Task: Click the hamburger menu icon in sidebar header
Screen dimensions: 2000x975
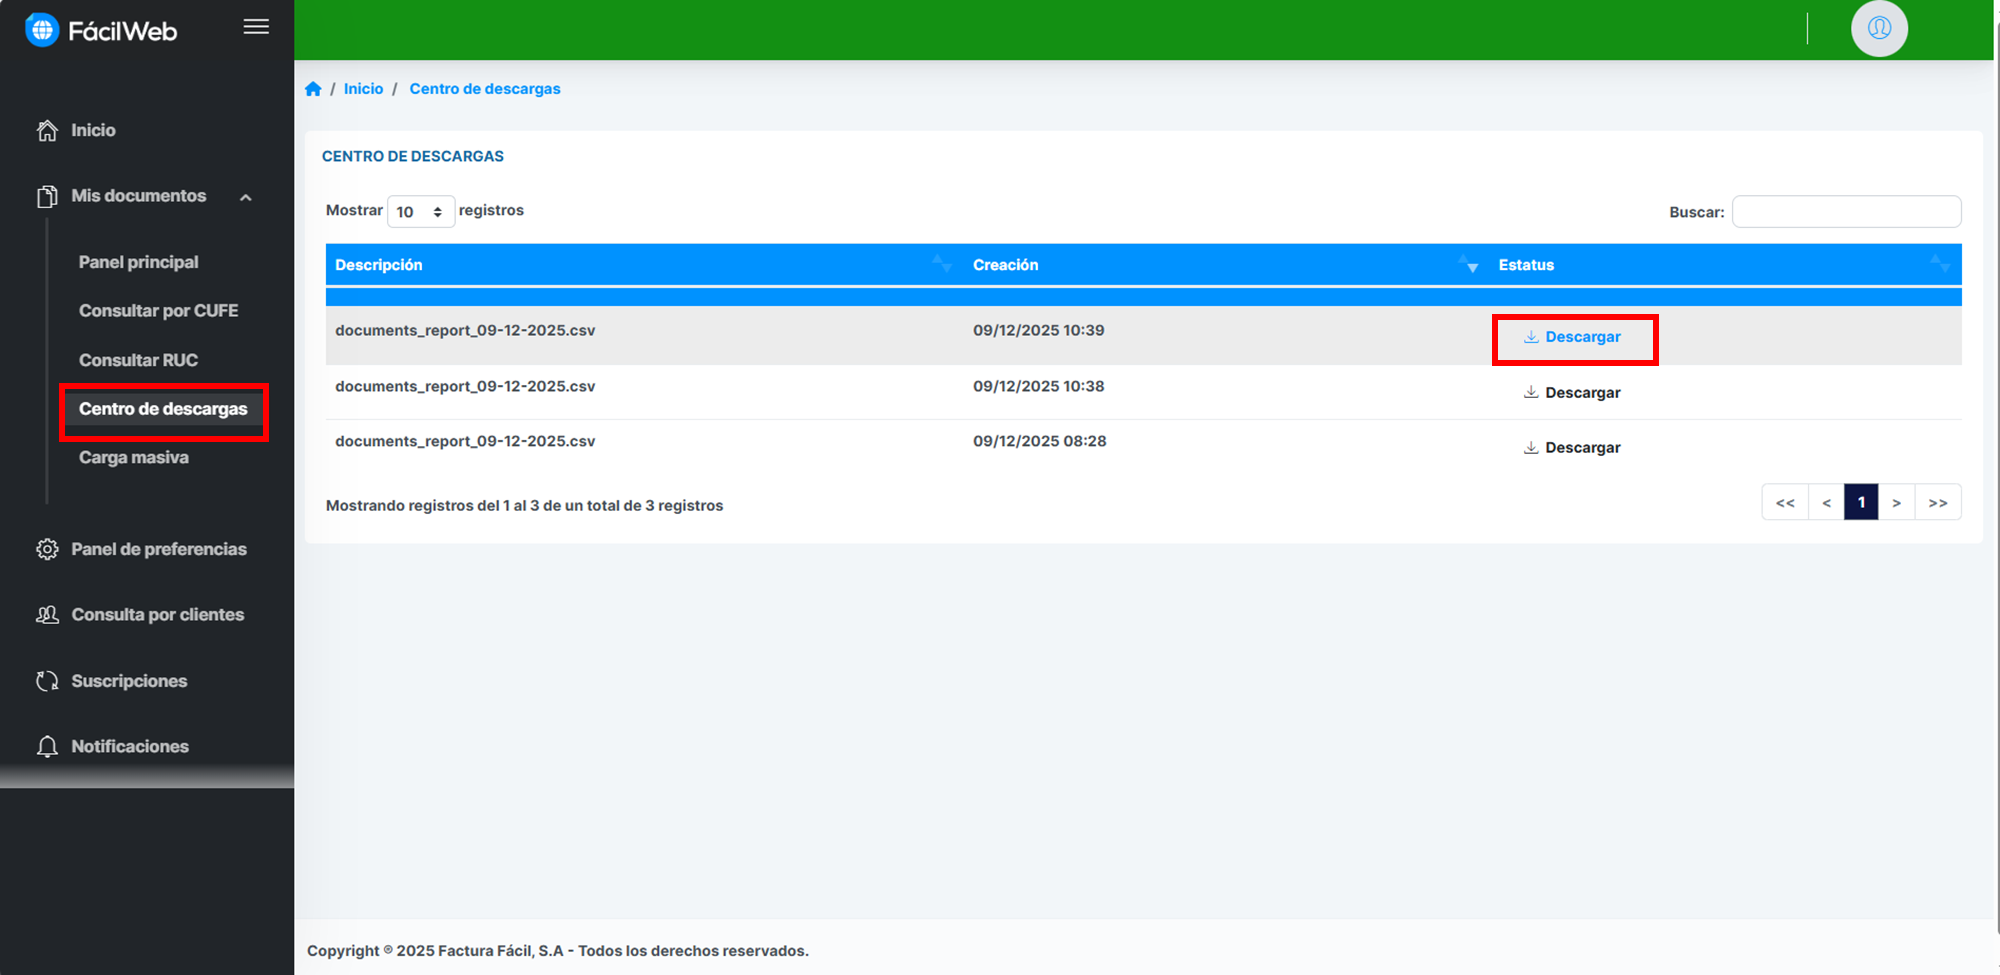Action: [256, 27]
